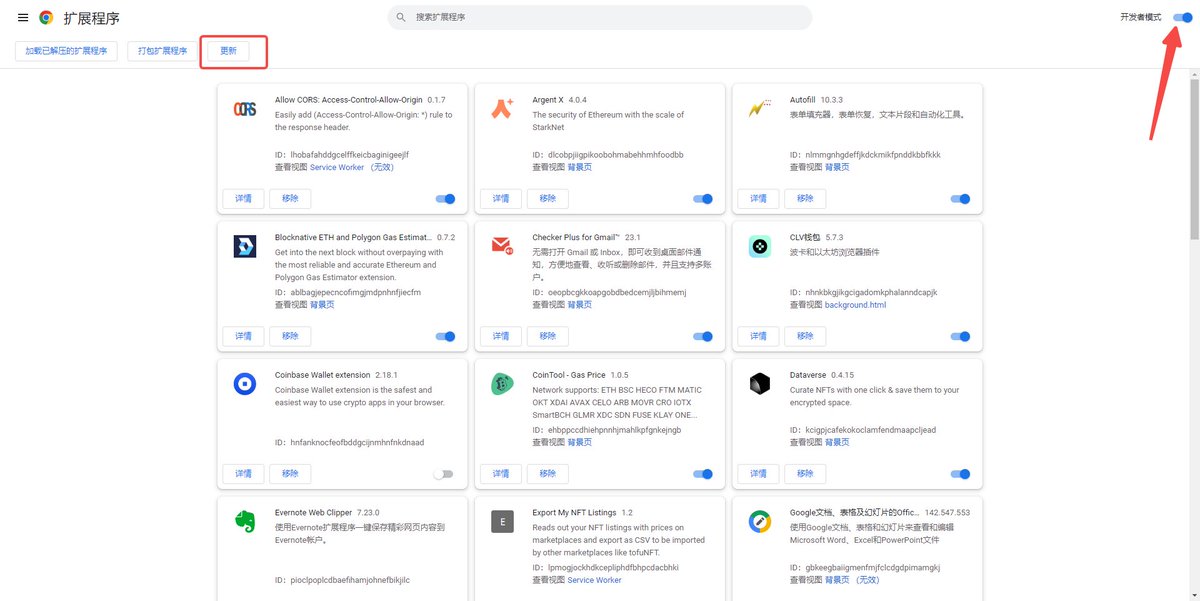
Task: Open Autofill background page link
Action: click(x=837, y=168)
